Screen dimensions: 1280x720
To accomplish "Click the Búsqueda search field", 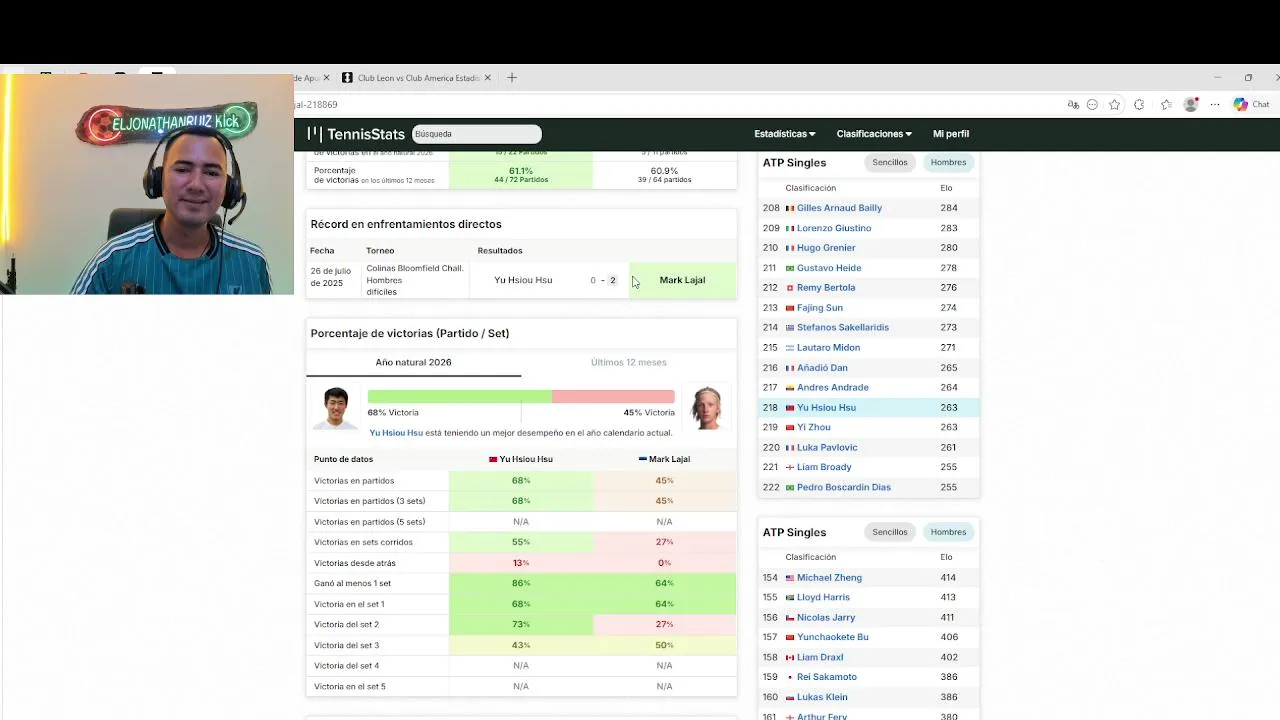I will 476,134.
